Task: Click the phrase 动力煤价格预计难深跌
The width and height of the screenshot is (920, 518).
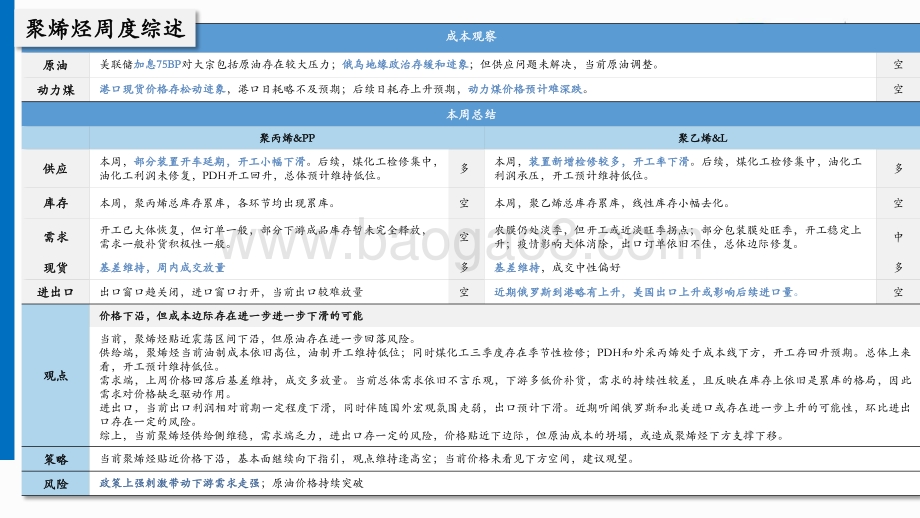Action: click(525, 89)
